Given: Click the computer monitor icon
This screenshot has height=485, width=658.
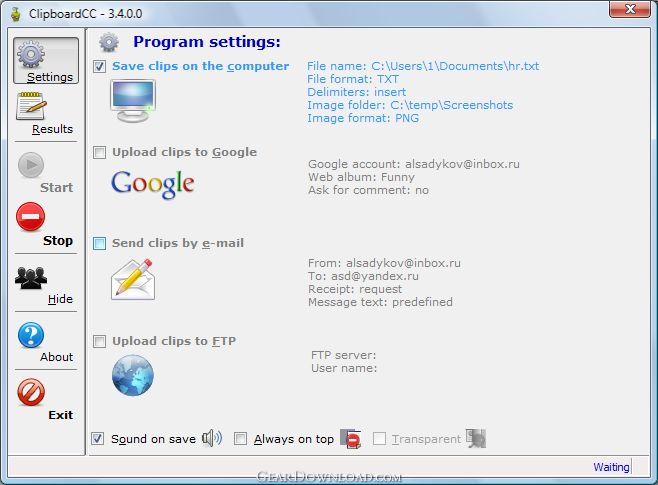Looking at the screenshot, I should point(133,101).
